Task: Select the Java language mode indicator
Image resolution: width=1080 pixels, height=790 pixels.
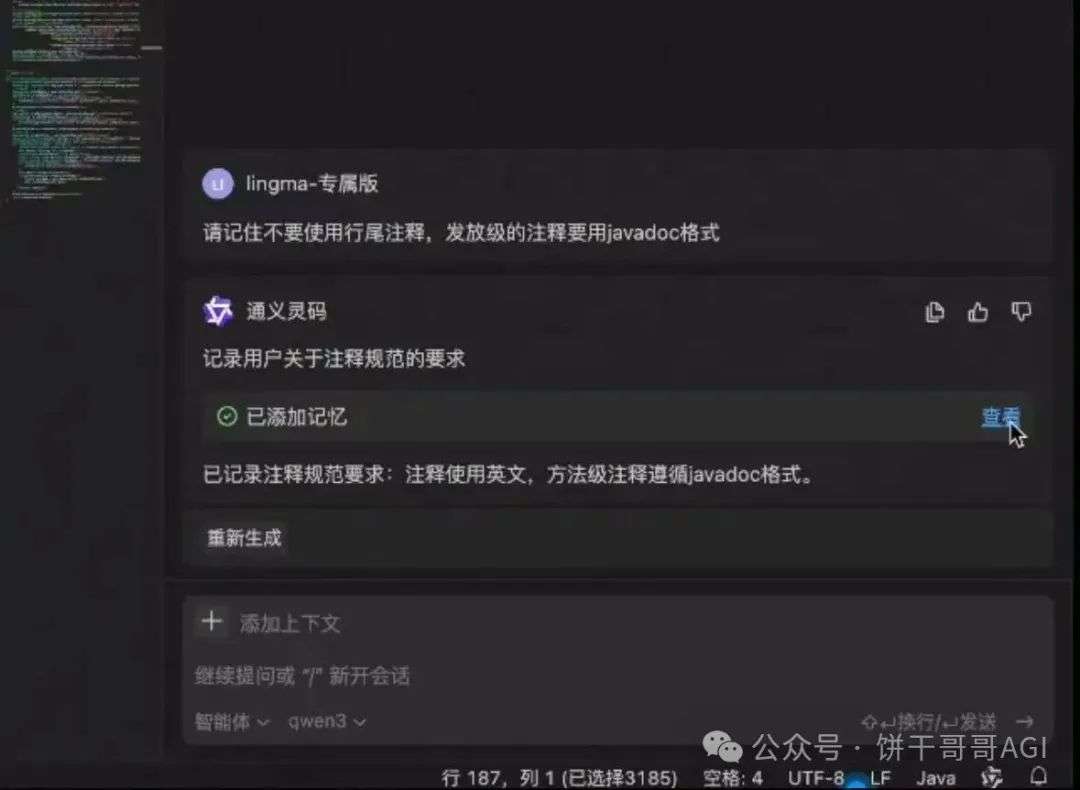Action: (x=935, y=778)
